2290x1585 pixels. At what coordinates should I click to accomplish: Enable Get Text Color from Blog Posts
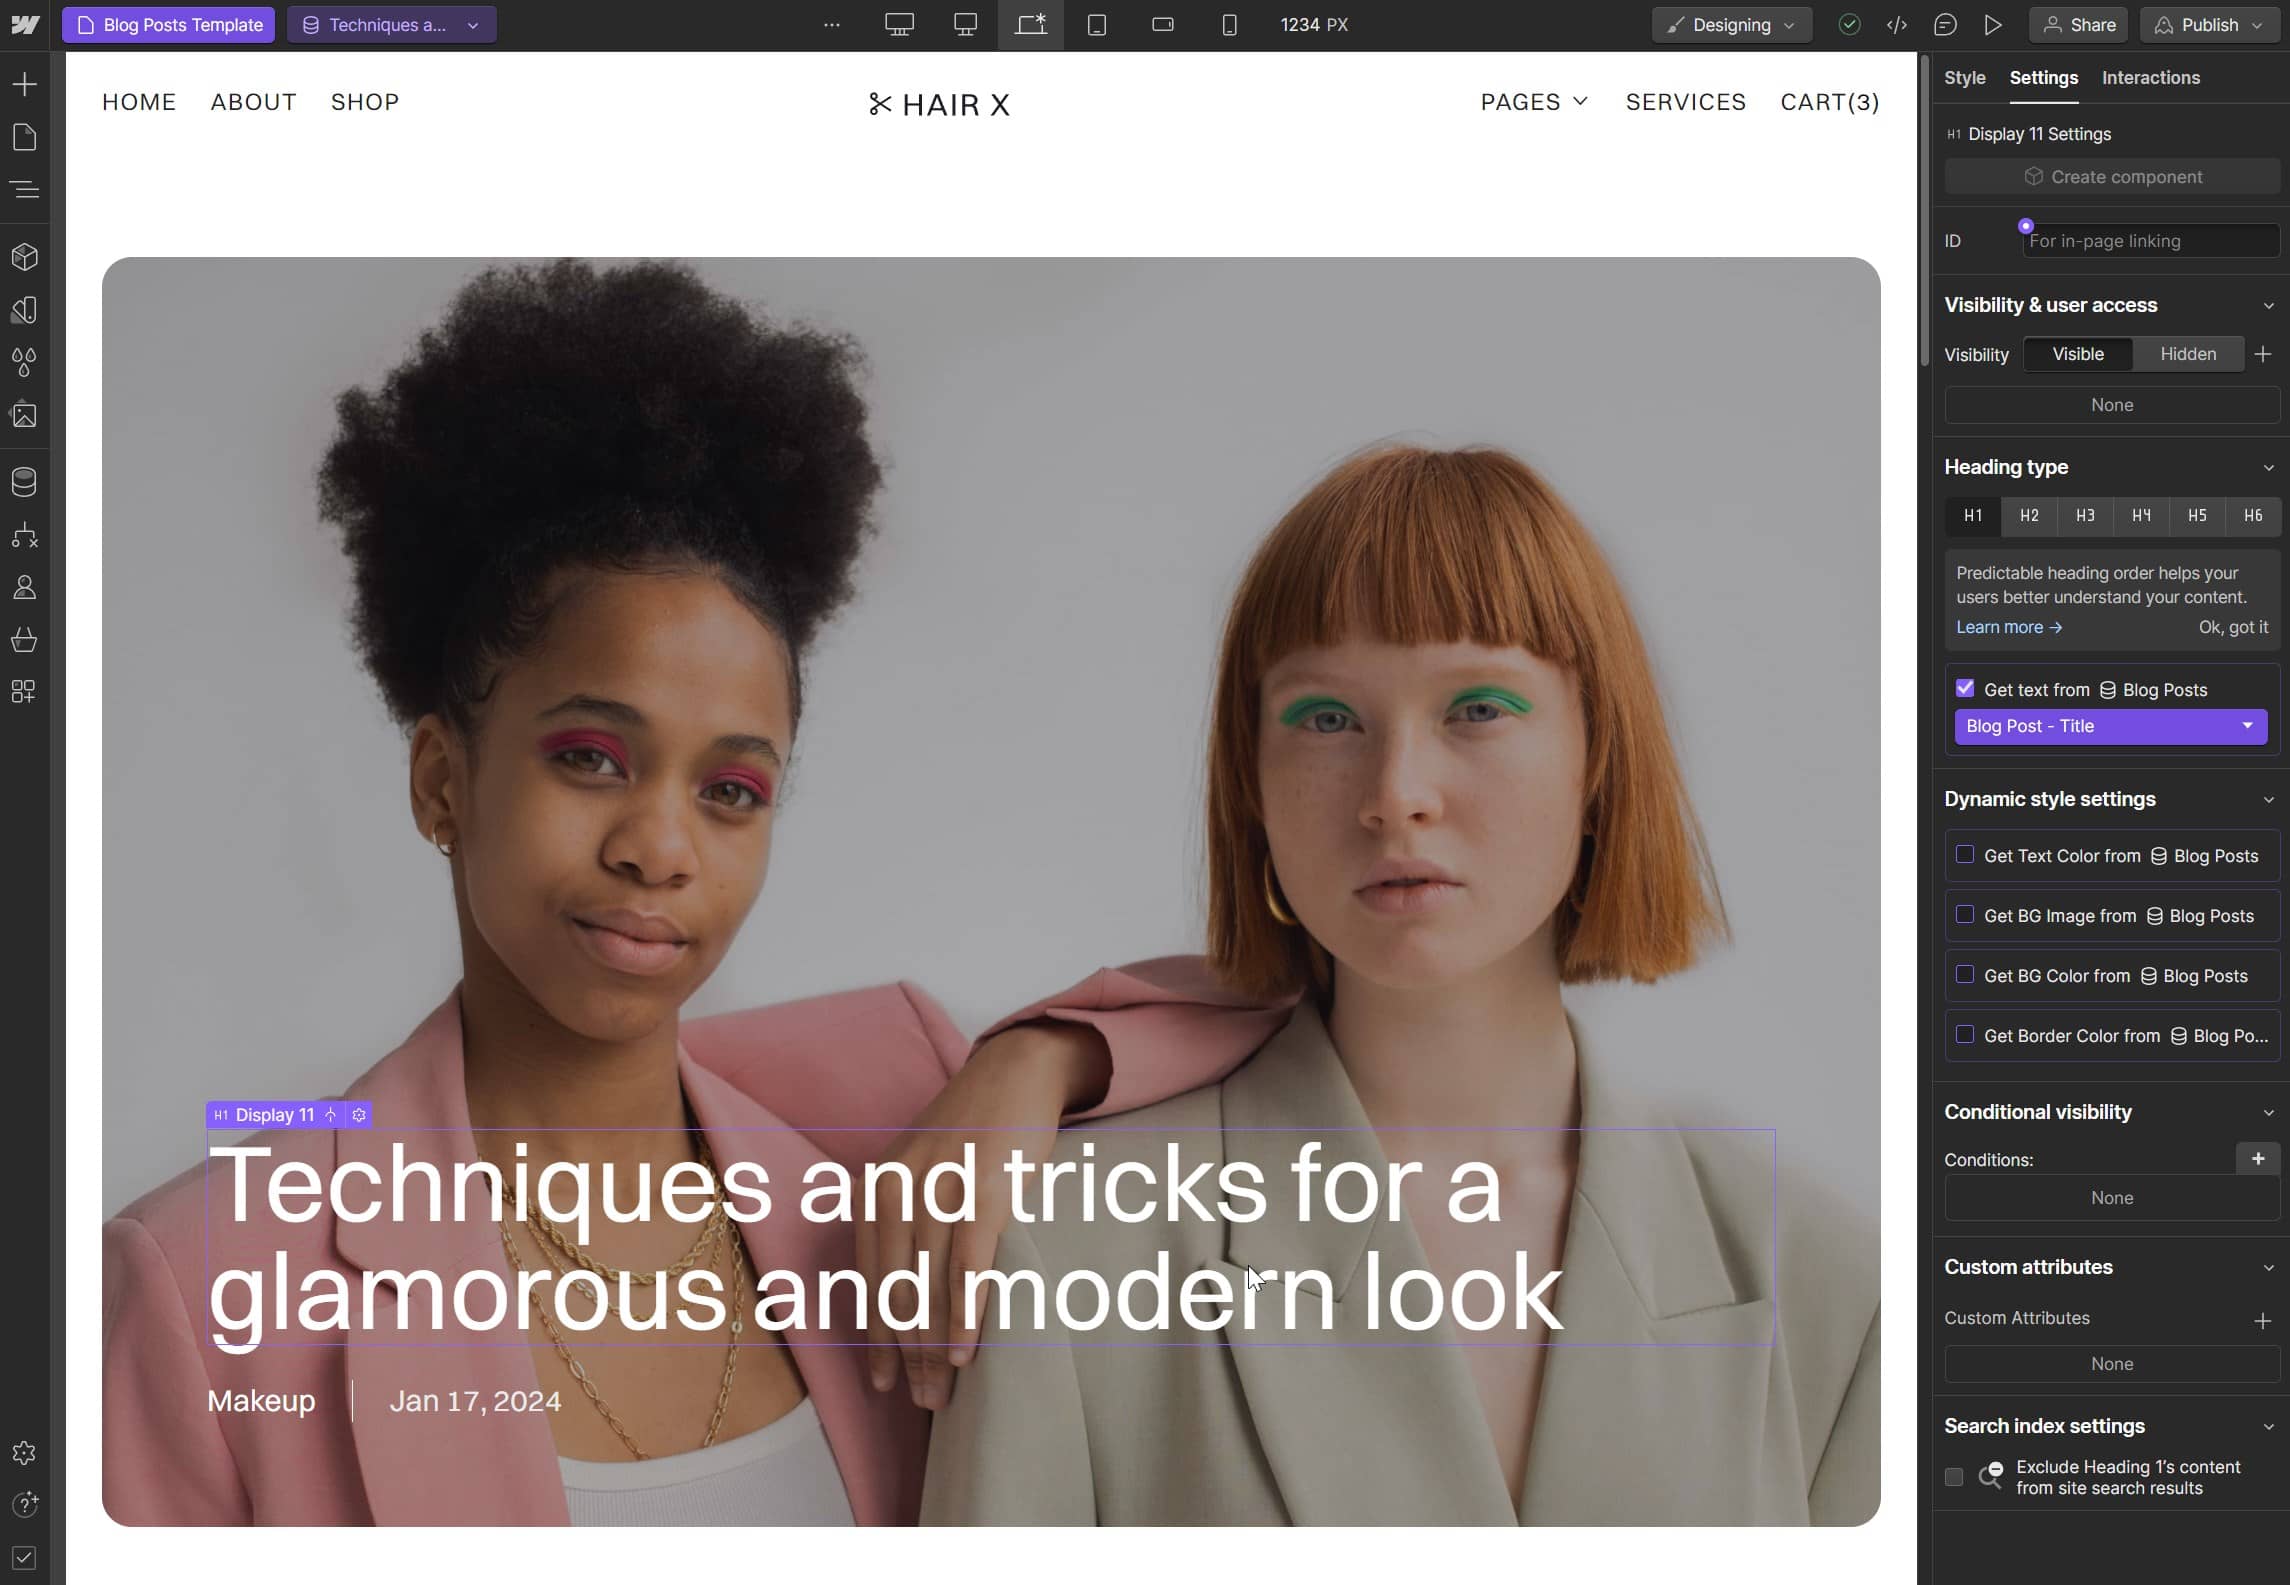pyautogui.click(x=1964, y=855)
